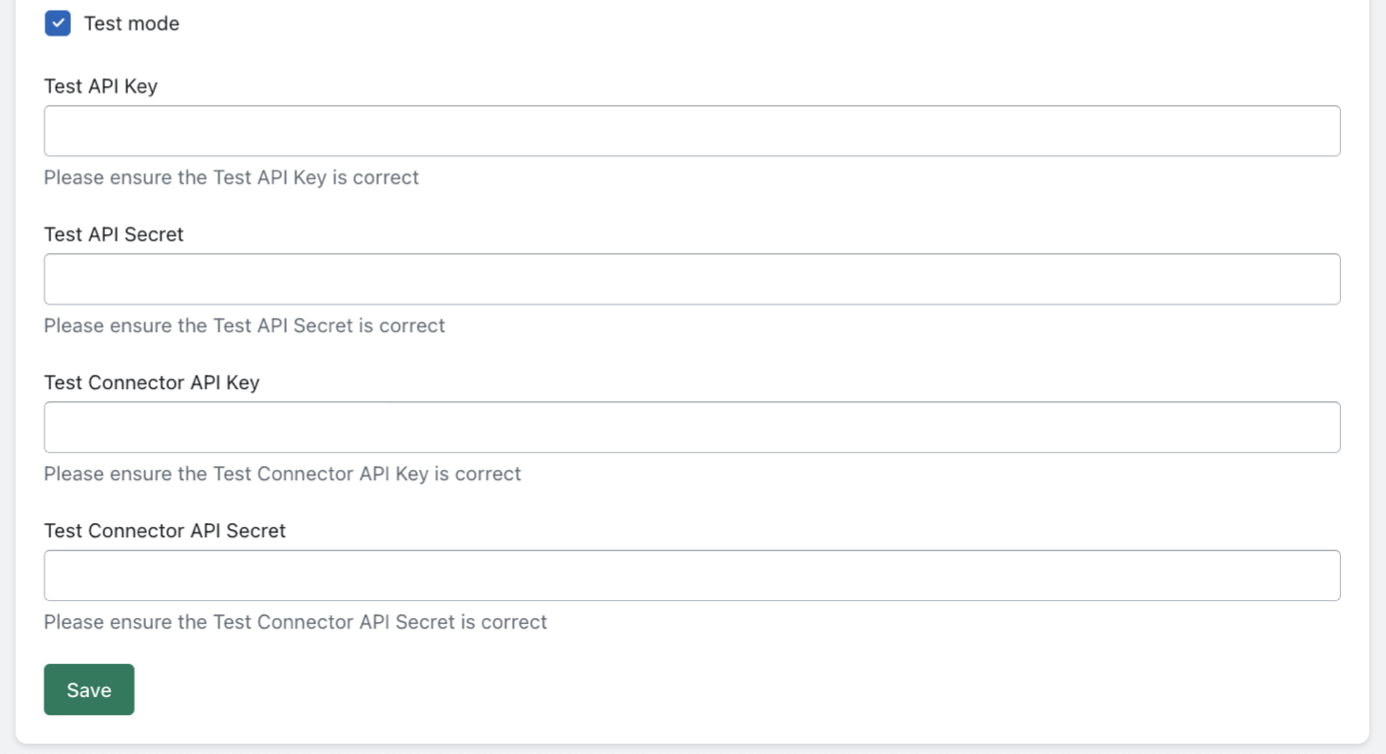Image resolution: width=1386 pixels, height=754 pixels.
Task: Click the "Test Connector API Key" label
Action: click(152, 382)
